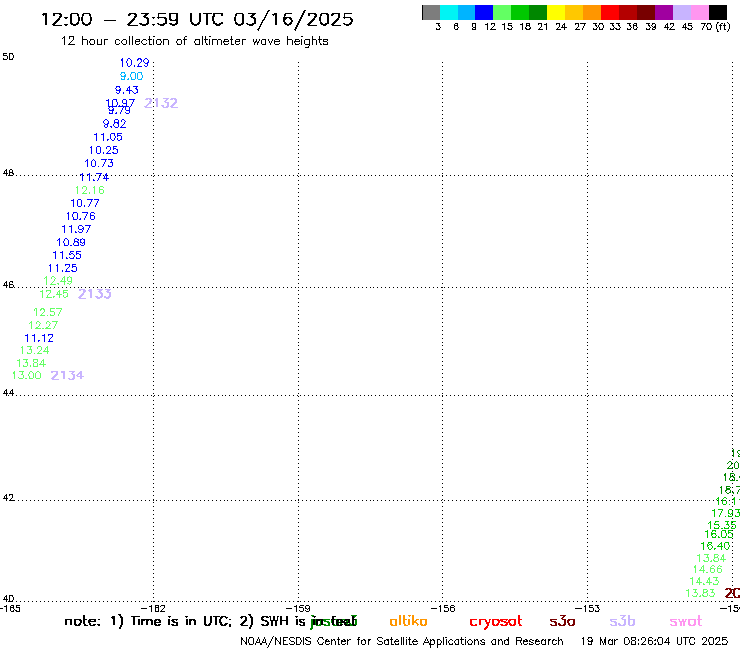
Task: Select the 'note: 1) Time is in UTC' text
Action: click(148, 621)
